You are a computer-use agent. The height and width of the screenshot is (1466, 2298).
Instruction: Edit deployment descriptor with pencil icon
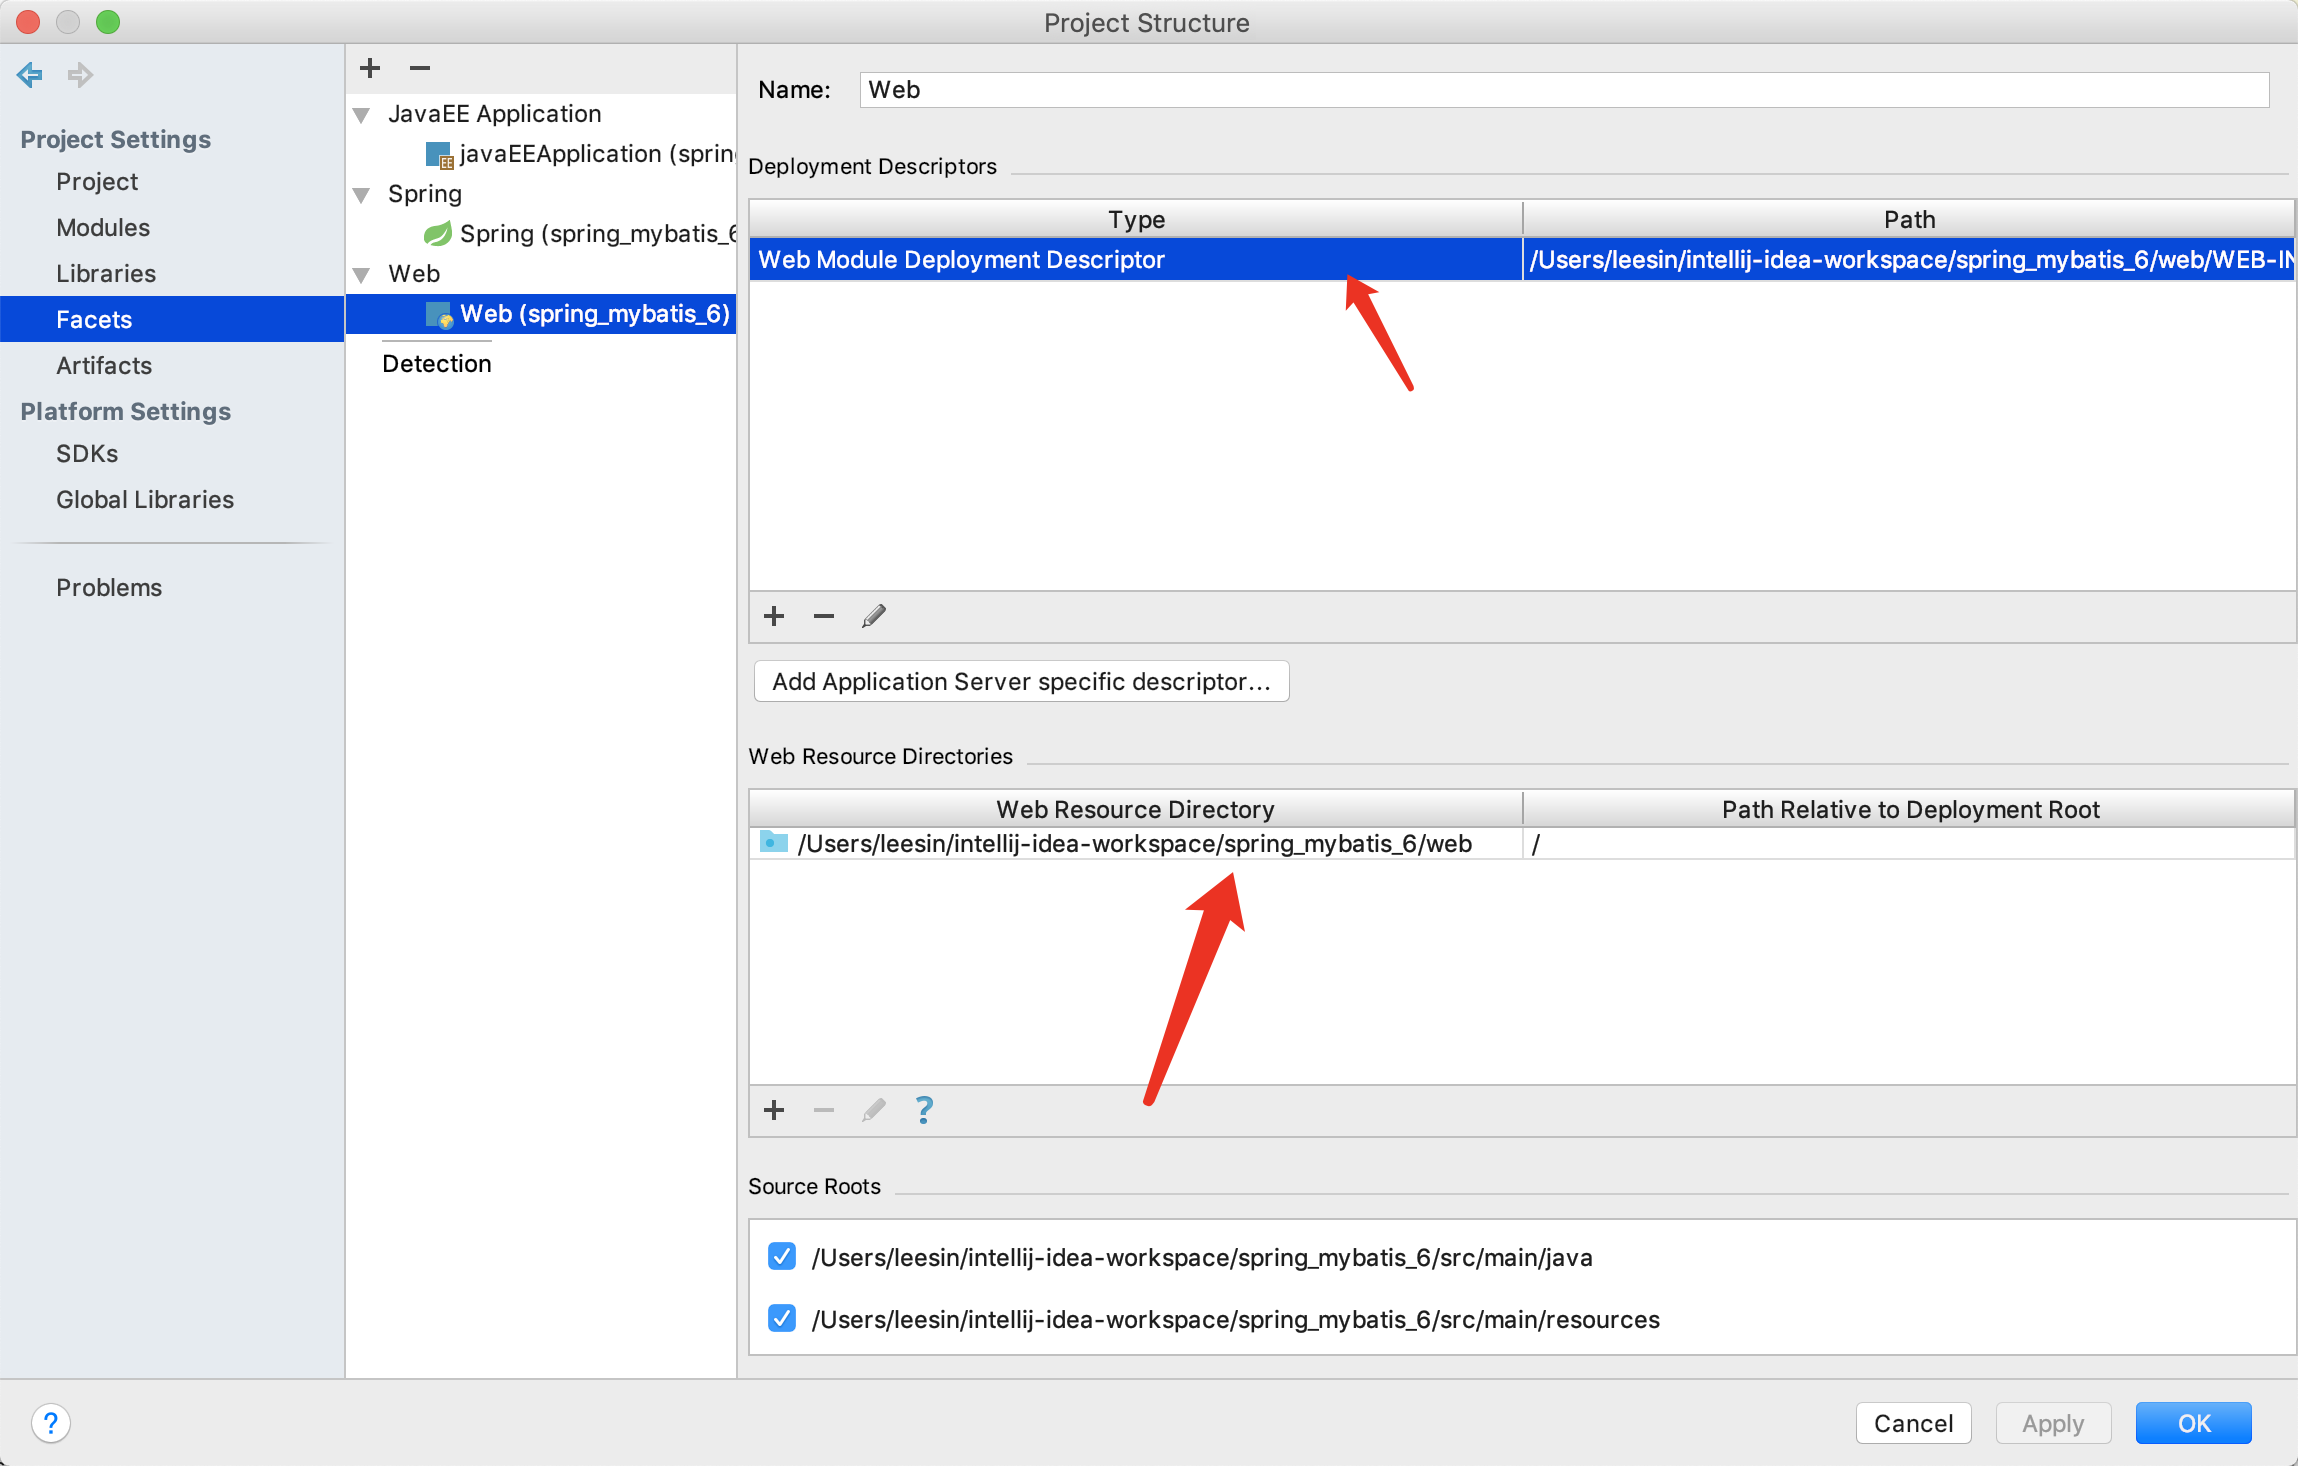(874, 616)
